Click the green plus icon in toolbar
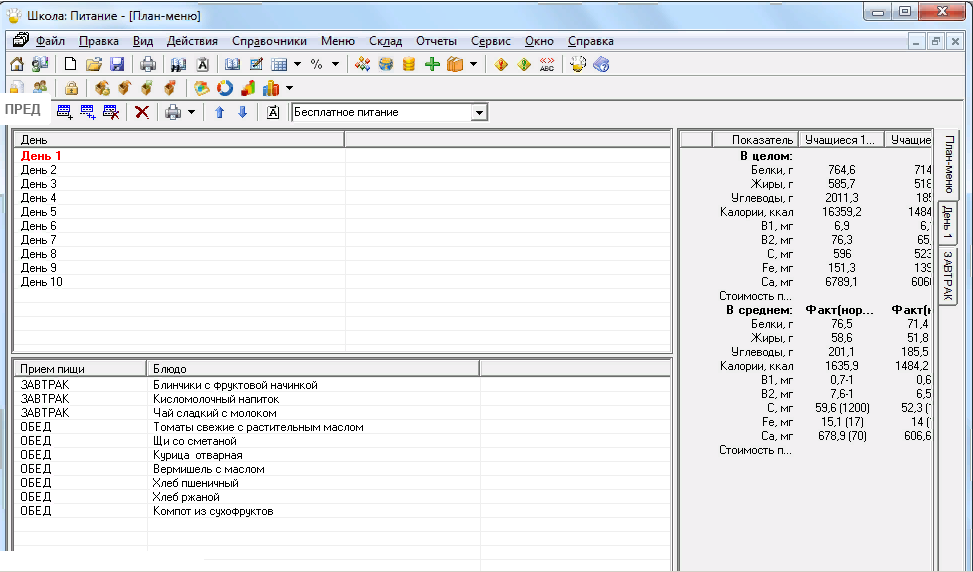The width and height of the screenshot is (973, 572). coord(432,64)
